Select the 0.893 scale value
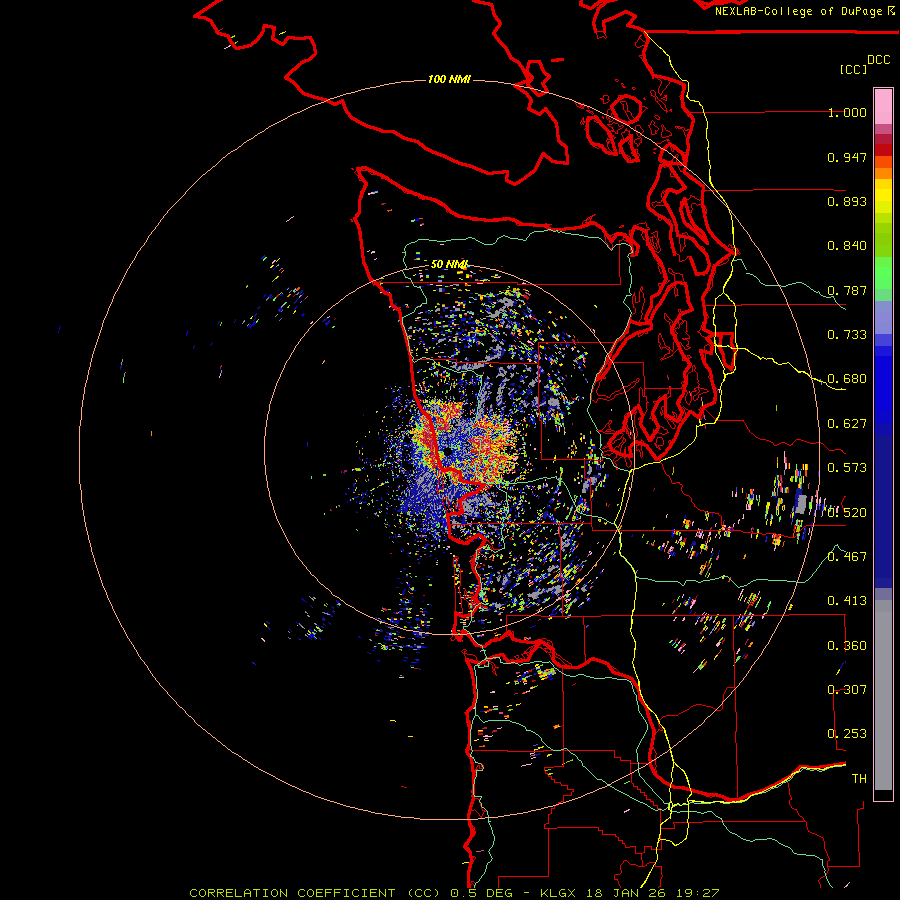The width and height of the screenshot is (900, 900). (x=847, y=201)
